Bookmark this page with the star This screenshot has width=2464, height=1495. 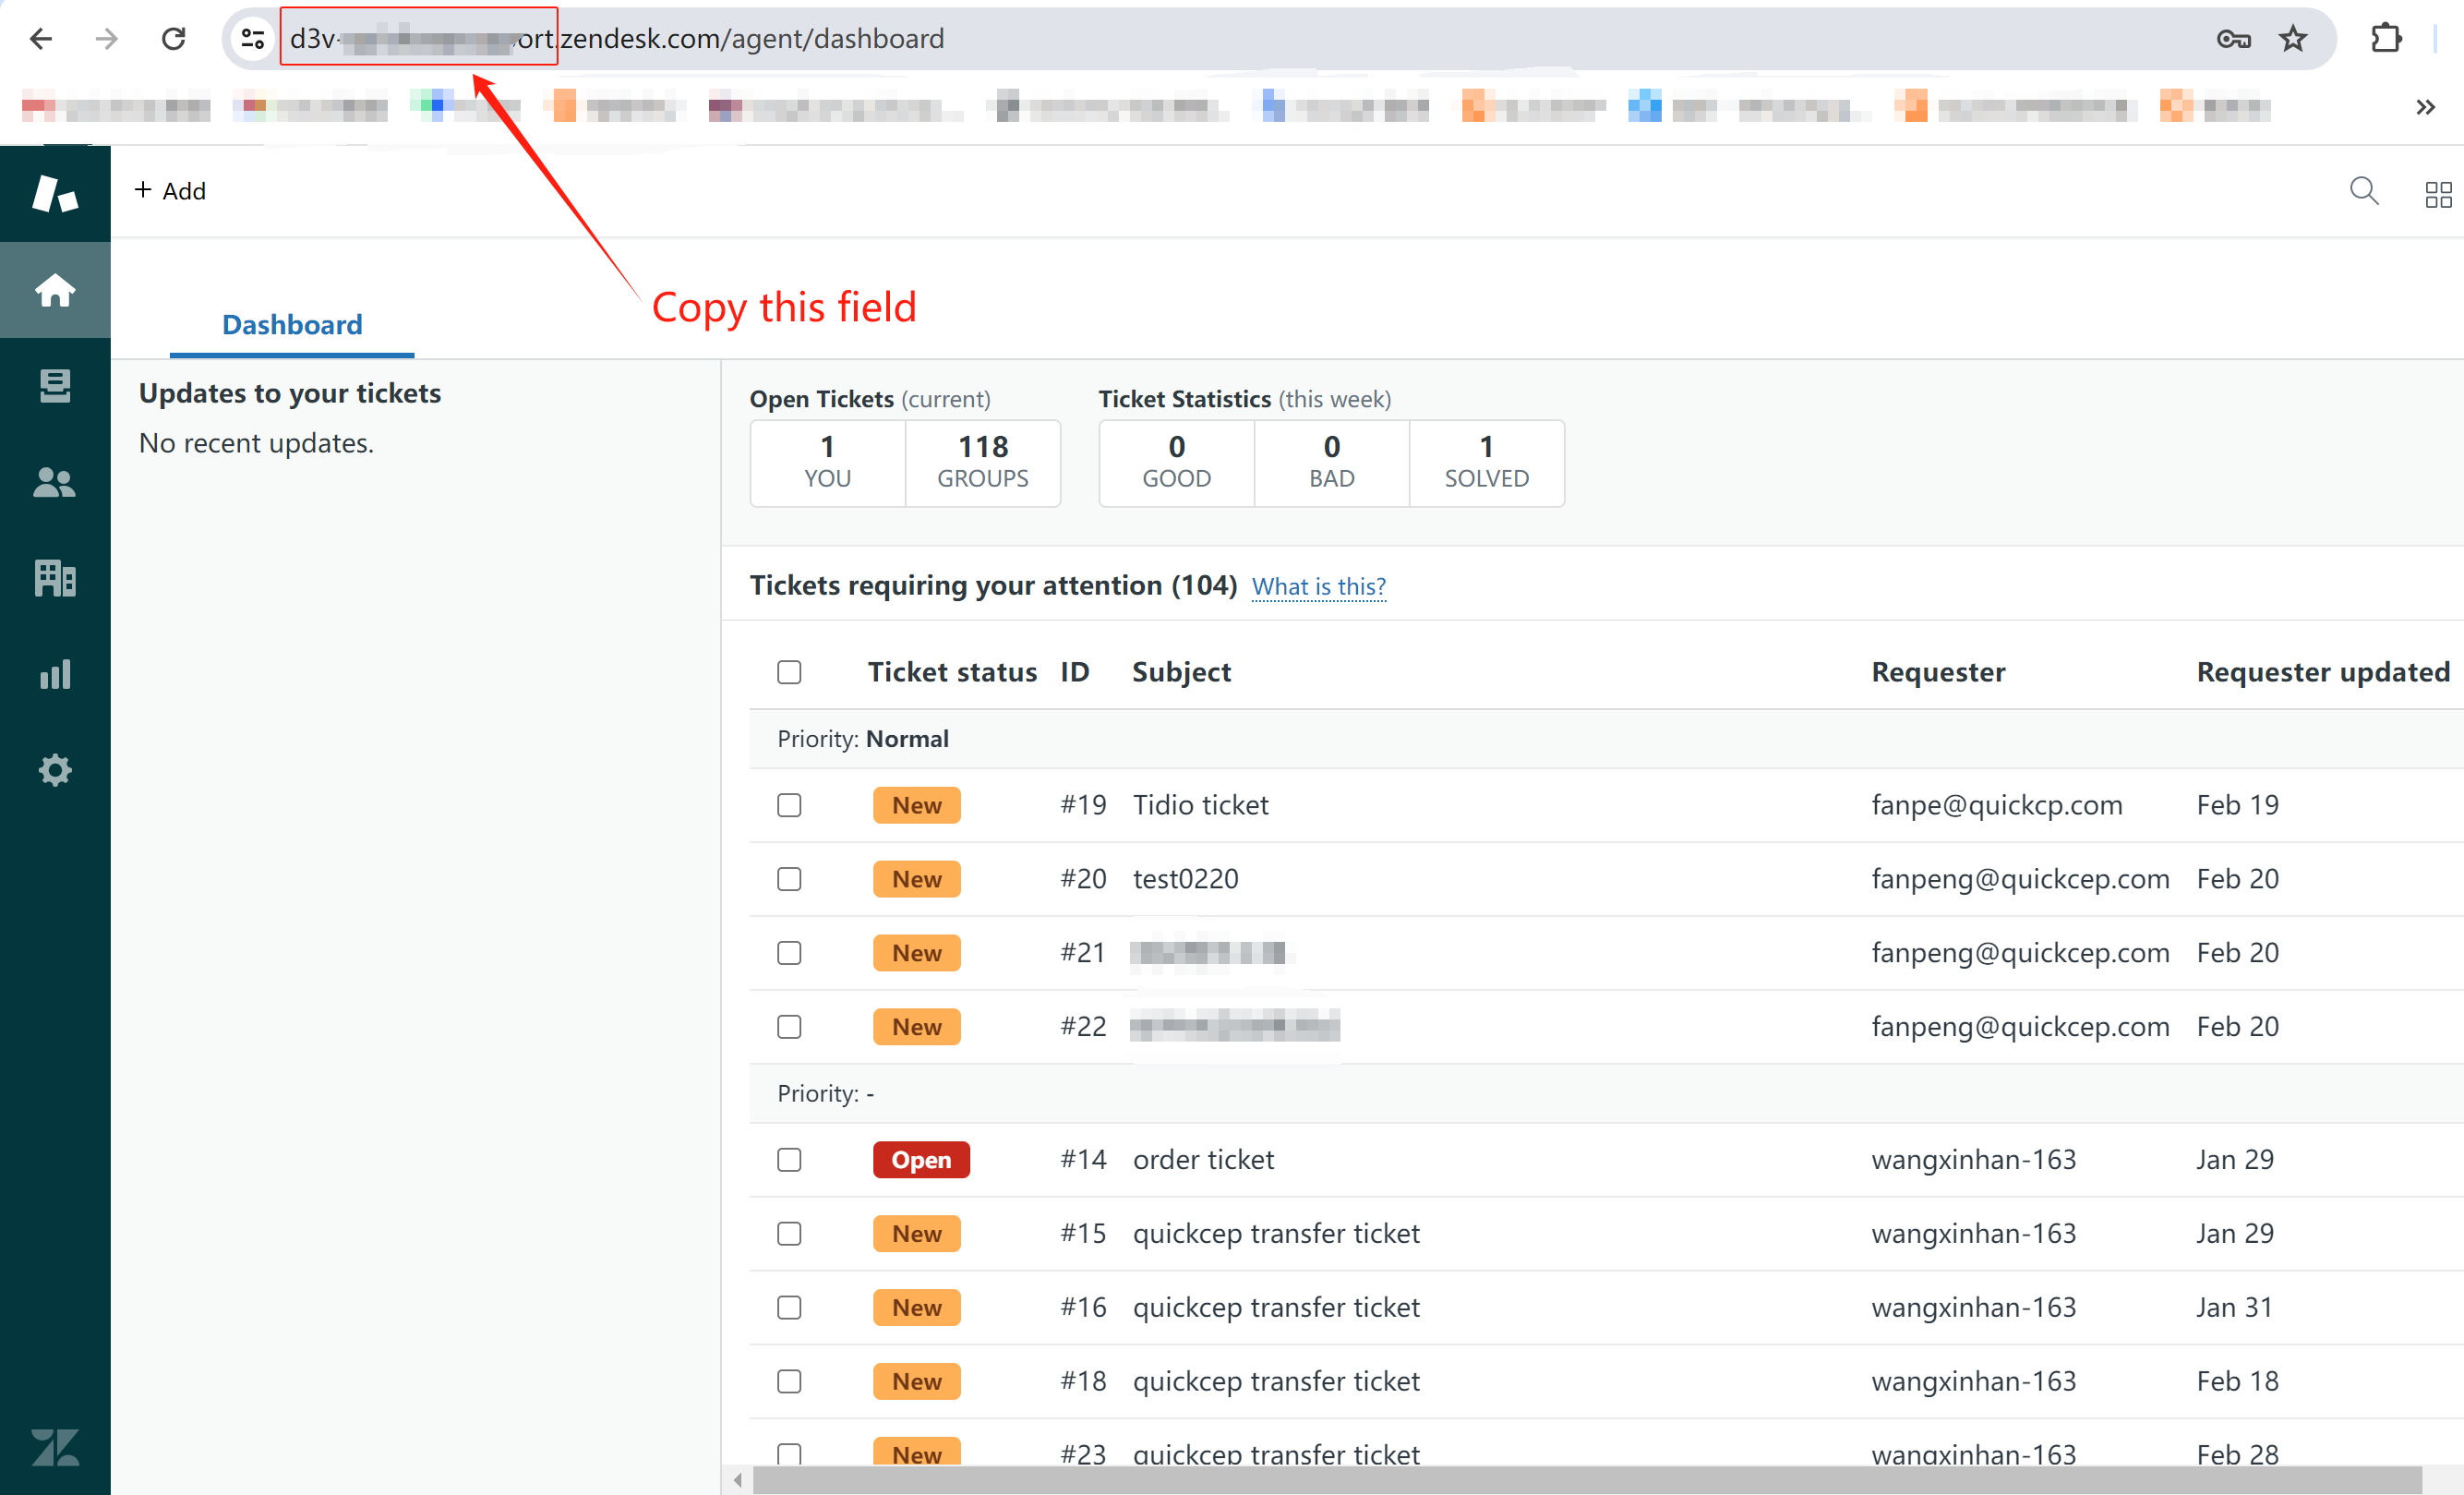[2293, 39]
